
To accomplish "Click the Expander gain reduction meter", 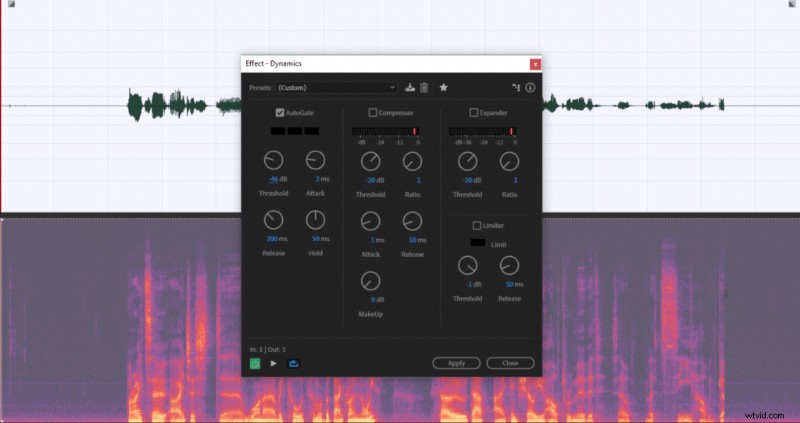I will pyautogui.click(x=483, y=132).
